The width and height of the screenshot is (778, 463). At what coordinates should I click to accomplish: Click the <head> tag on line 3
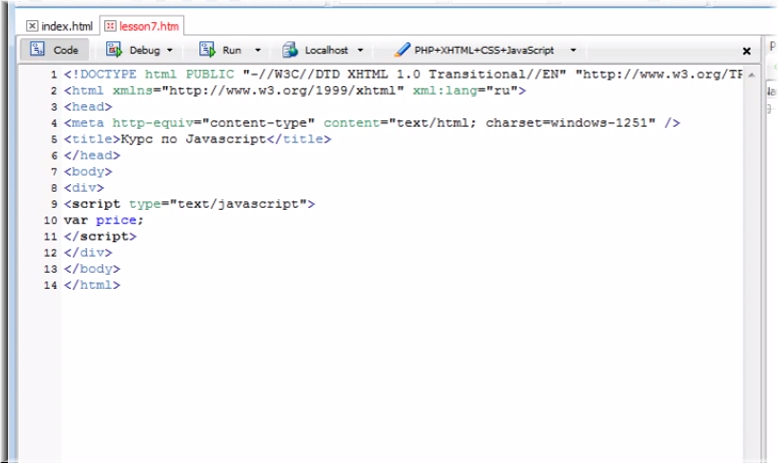88,107
